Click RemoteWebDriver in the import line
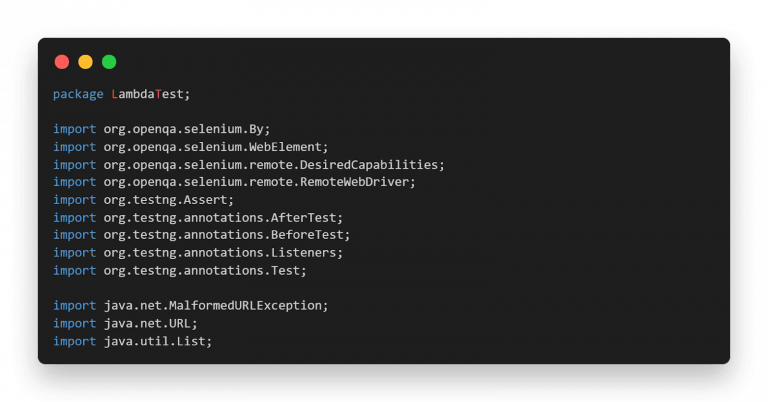This screenshot has width=768, height=402. coord(354,182)
